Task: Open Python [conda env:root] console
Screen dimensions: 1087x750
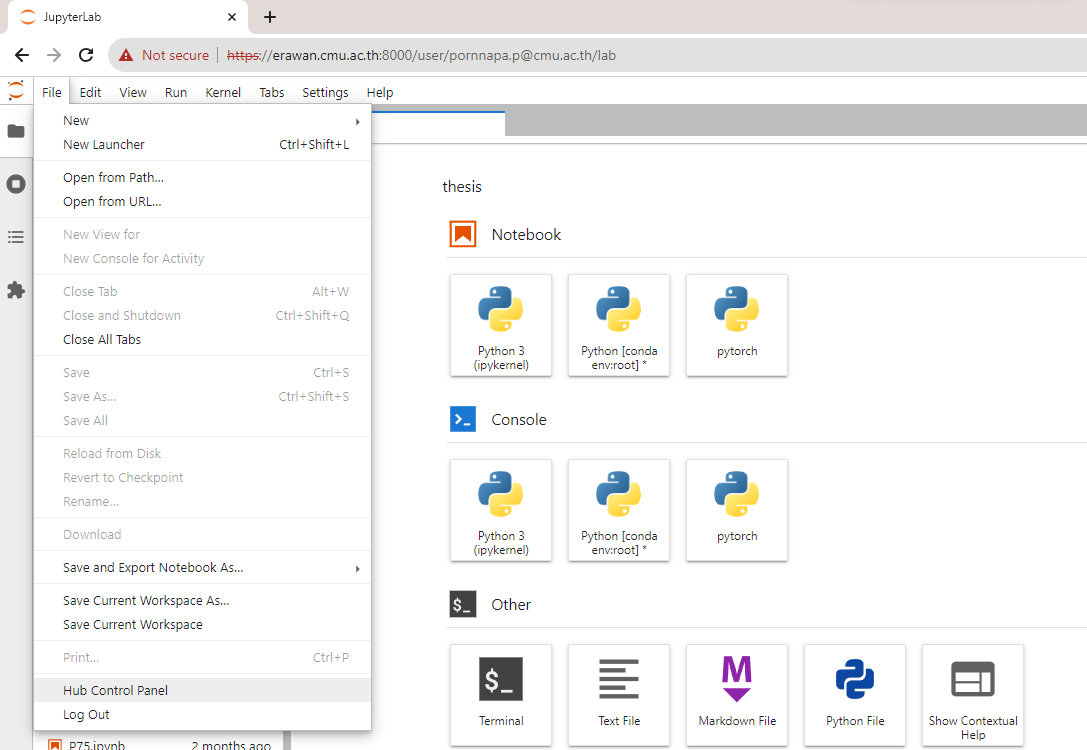Action: click(x=618, y=510)
